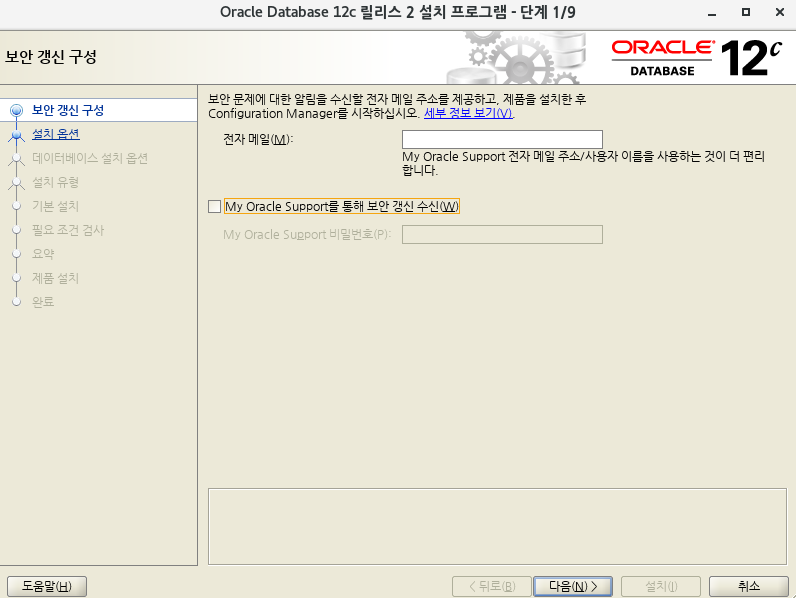Select the 설치 옵션 step link
The height and width of the screenshot is (598, 796).
[56, 134]
